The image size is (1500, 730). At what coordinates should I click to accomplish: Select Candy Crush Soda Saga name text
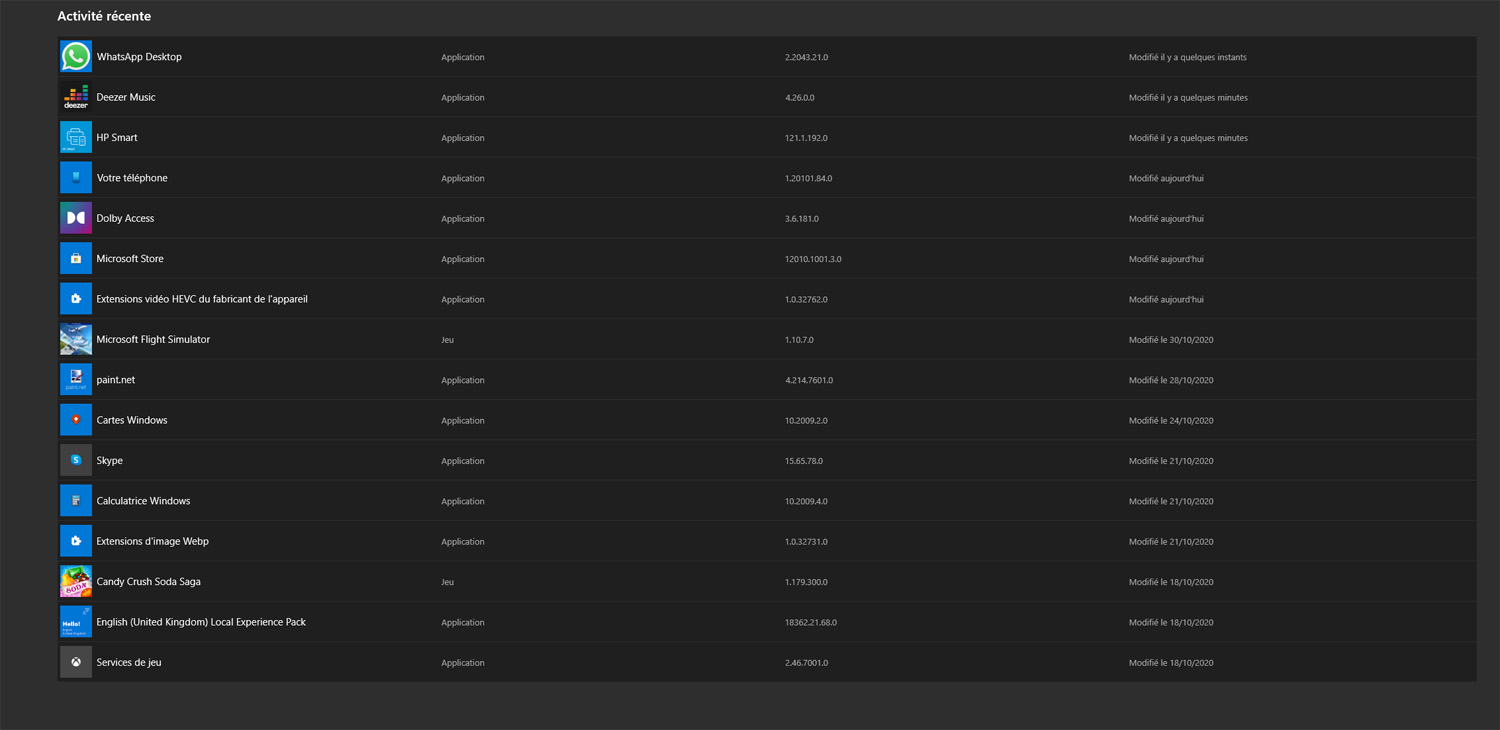[148, 581]
